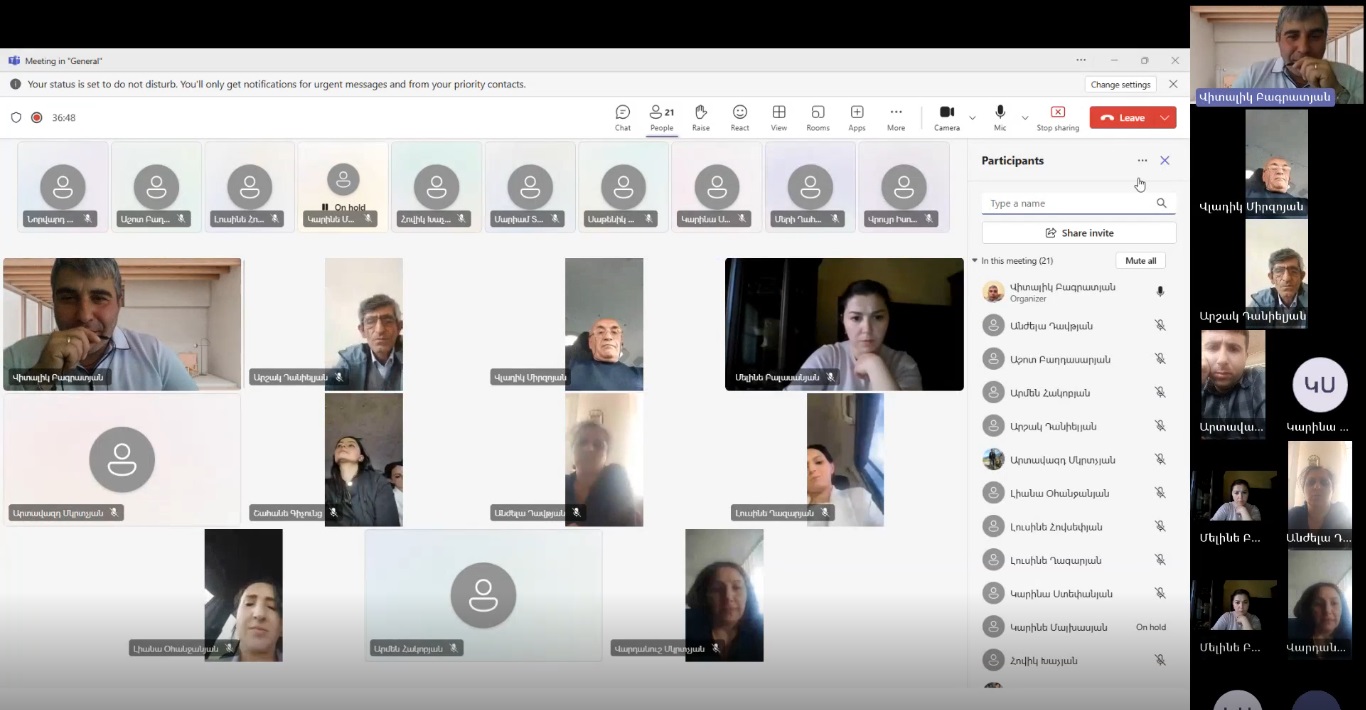This screenshot has height=710, width=1366.
Task: Select Վլադիկ Միրզոյան's video tile in the grid
Action: click(x=604, y=324)
